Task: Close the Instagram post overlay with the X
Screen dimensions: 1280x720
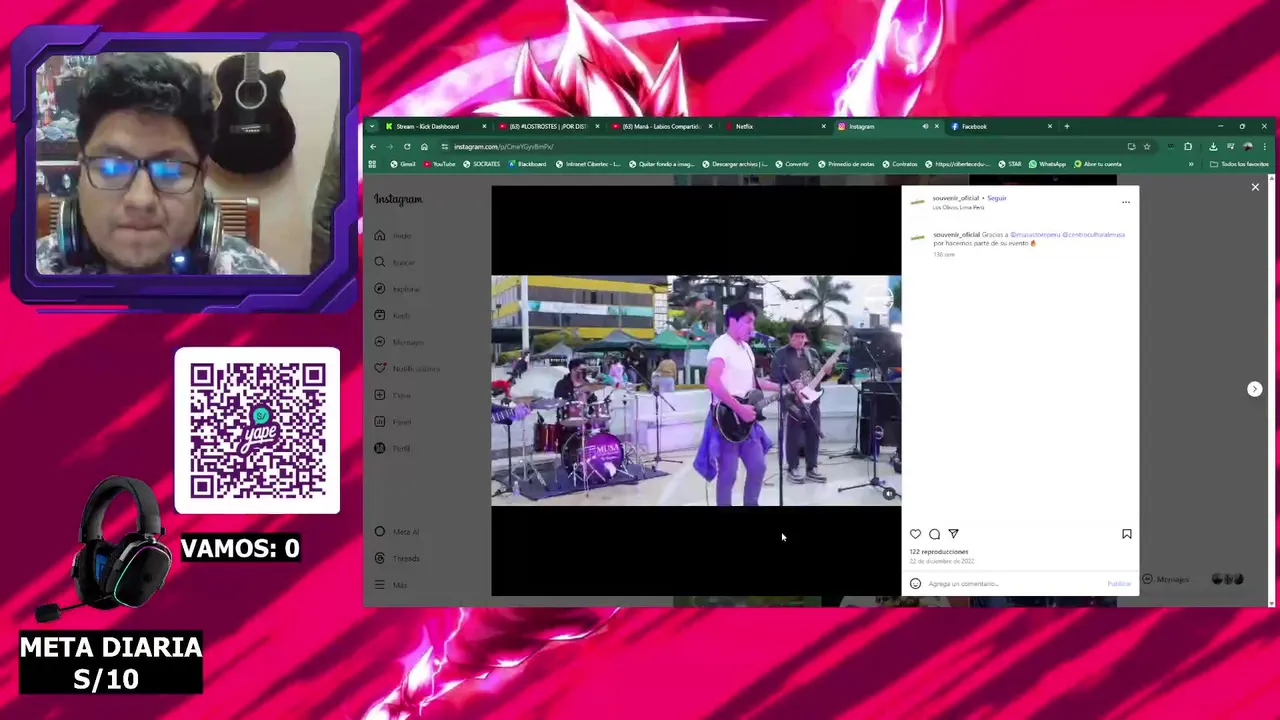Action: pyautogui.click(x=1255, y=187)
